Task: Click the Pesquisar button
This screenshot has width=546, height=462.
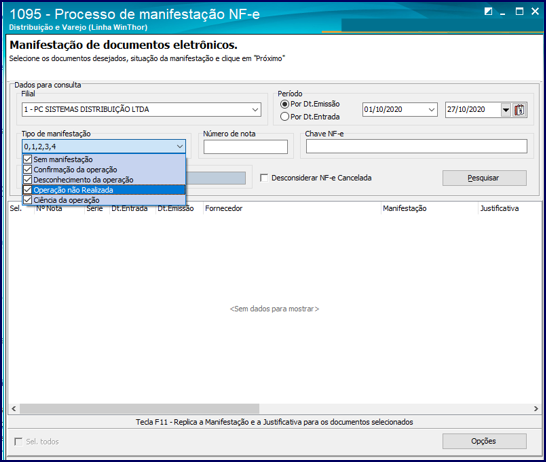Action: pos(484,178)
